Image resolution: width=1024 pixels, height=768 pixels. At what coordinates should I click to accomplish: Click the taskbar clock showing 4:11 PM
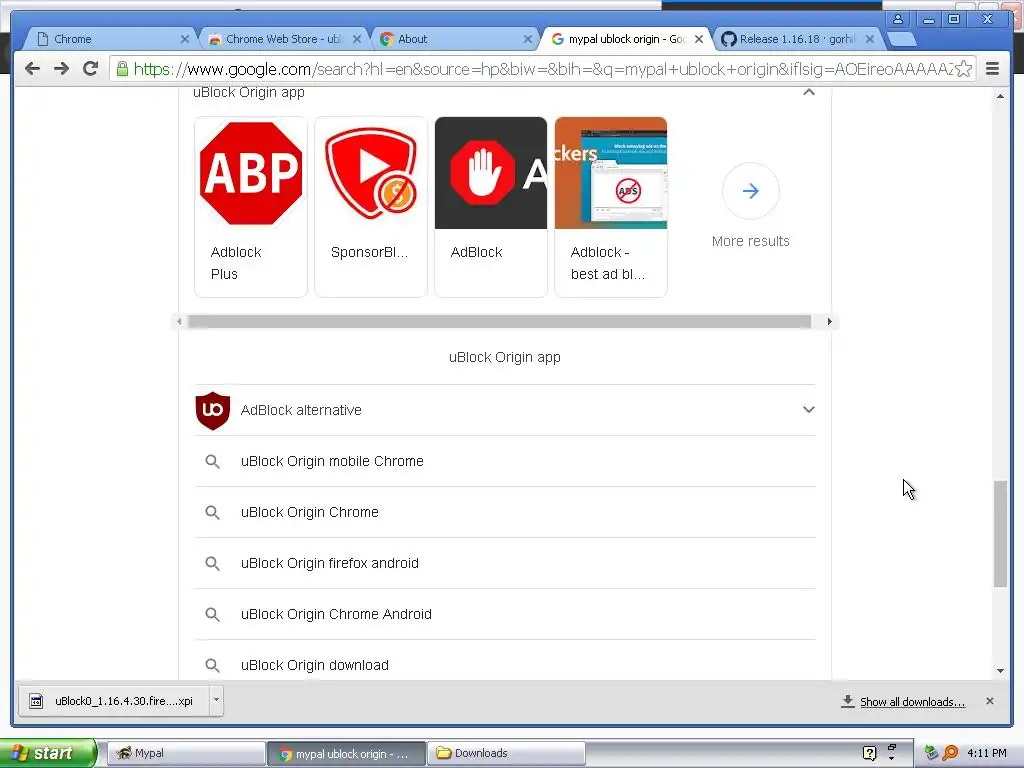pyautogui.click(x=987, y=753)
